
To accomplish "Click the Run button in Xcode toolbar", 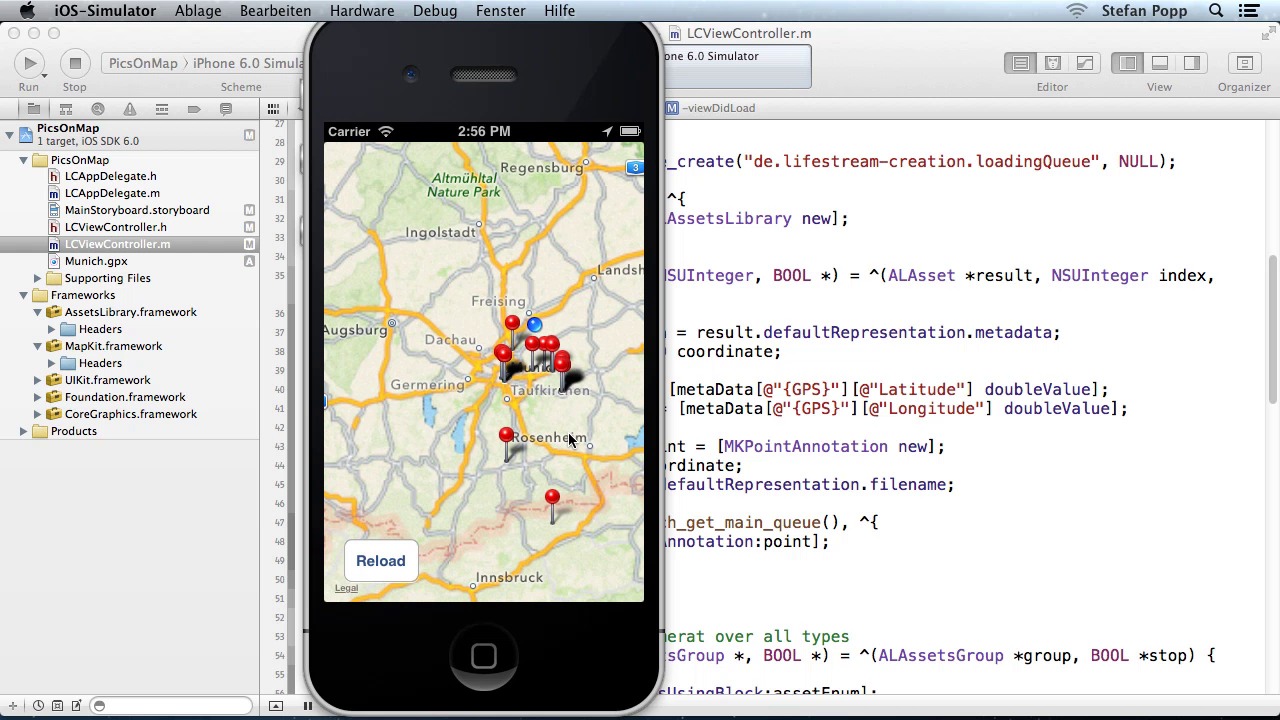I will pos(29,63).
